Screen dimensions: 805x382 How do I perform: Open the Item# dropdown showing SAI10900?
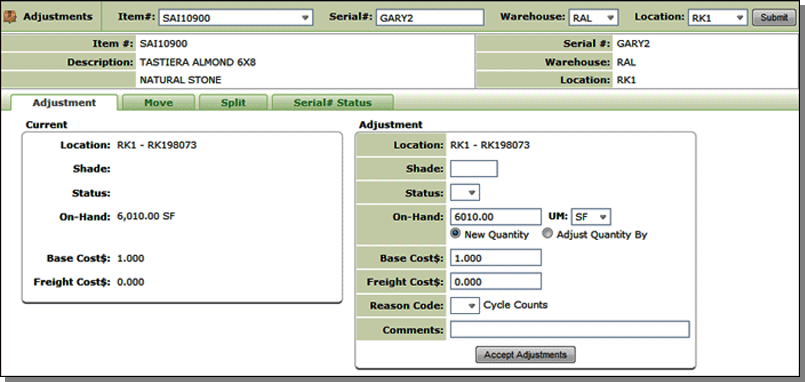point(236,17)
